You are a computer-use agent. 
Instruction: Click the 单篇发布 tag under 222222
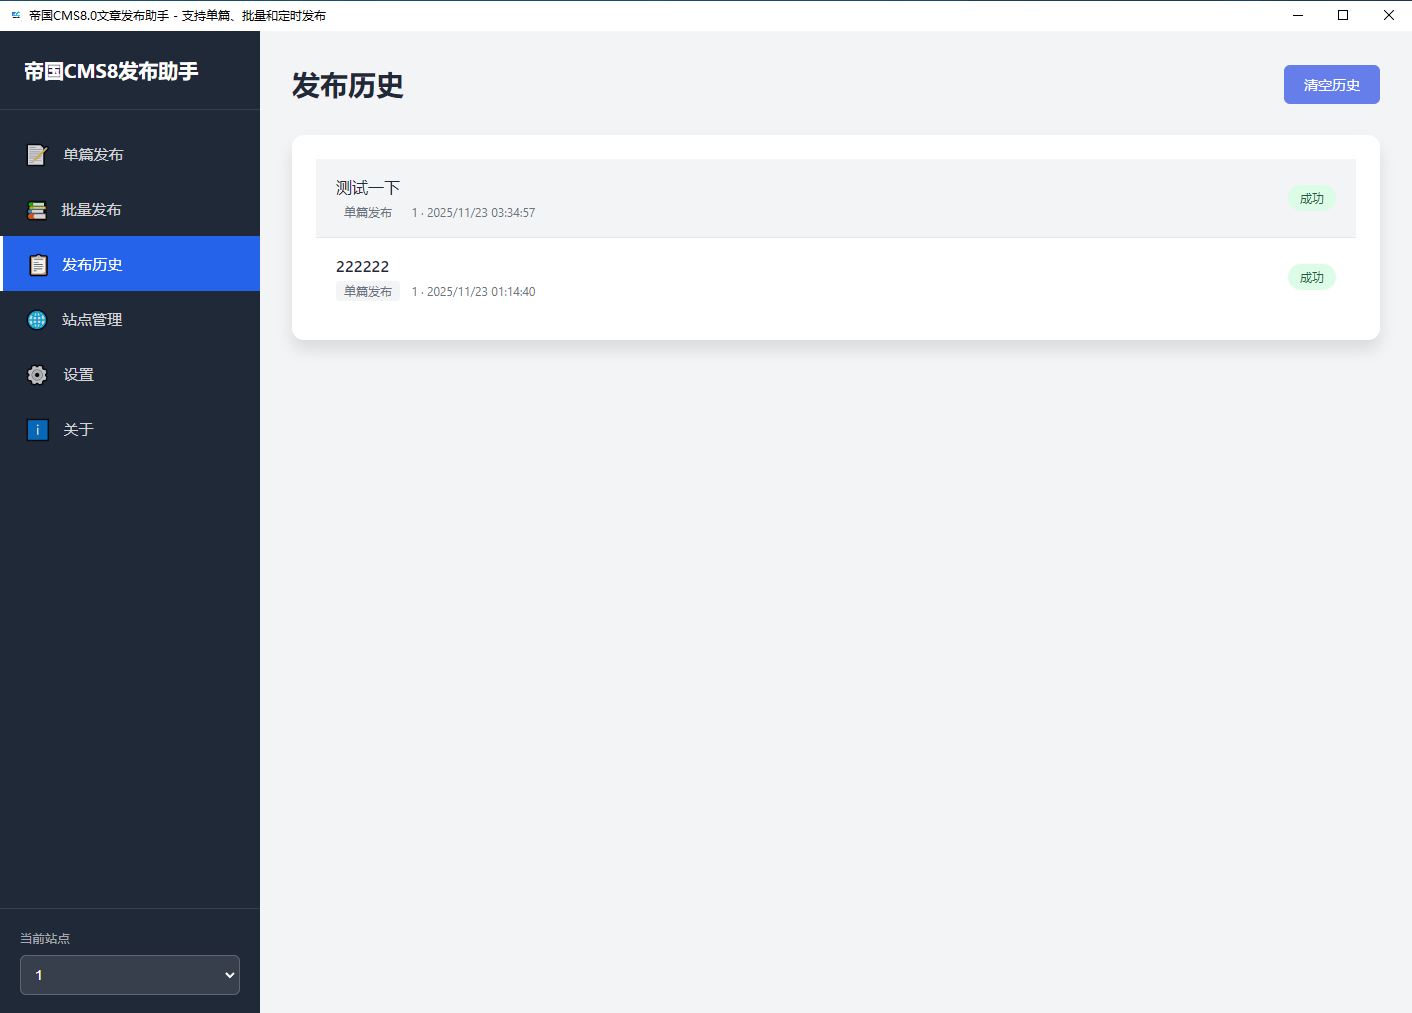click(x=368, y=292)
